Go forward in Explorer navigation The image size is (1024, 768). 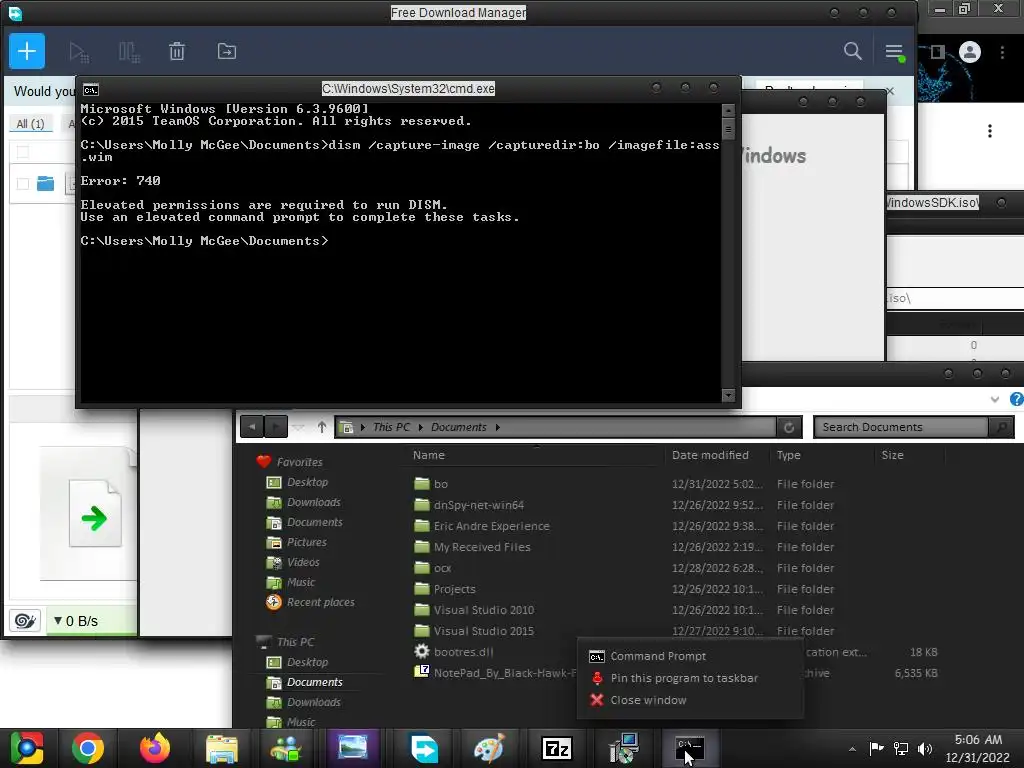tap(275, 427)
